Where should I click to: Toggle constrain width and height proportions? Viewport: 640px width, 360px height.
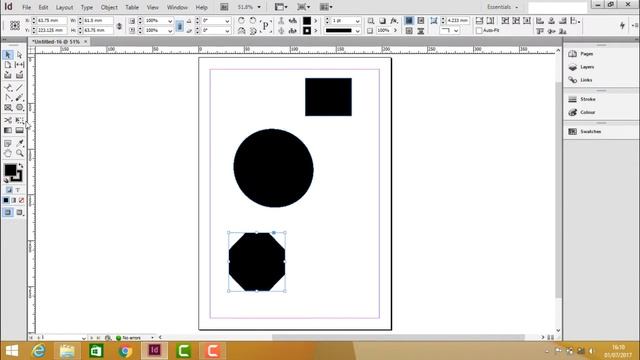click(x=119, y=26)
